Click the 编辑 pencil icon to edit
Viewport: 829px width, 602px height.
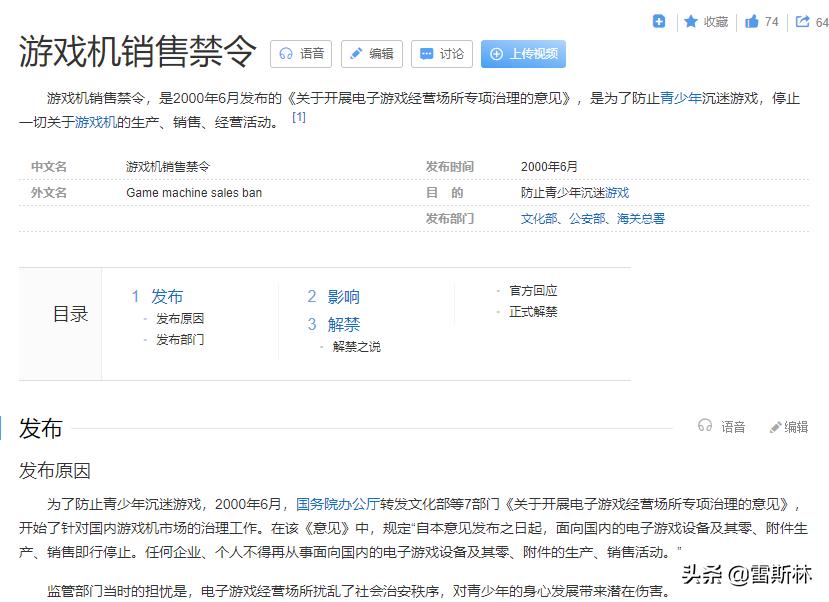click(x=356, y=55)
